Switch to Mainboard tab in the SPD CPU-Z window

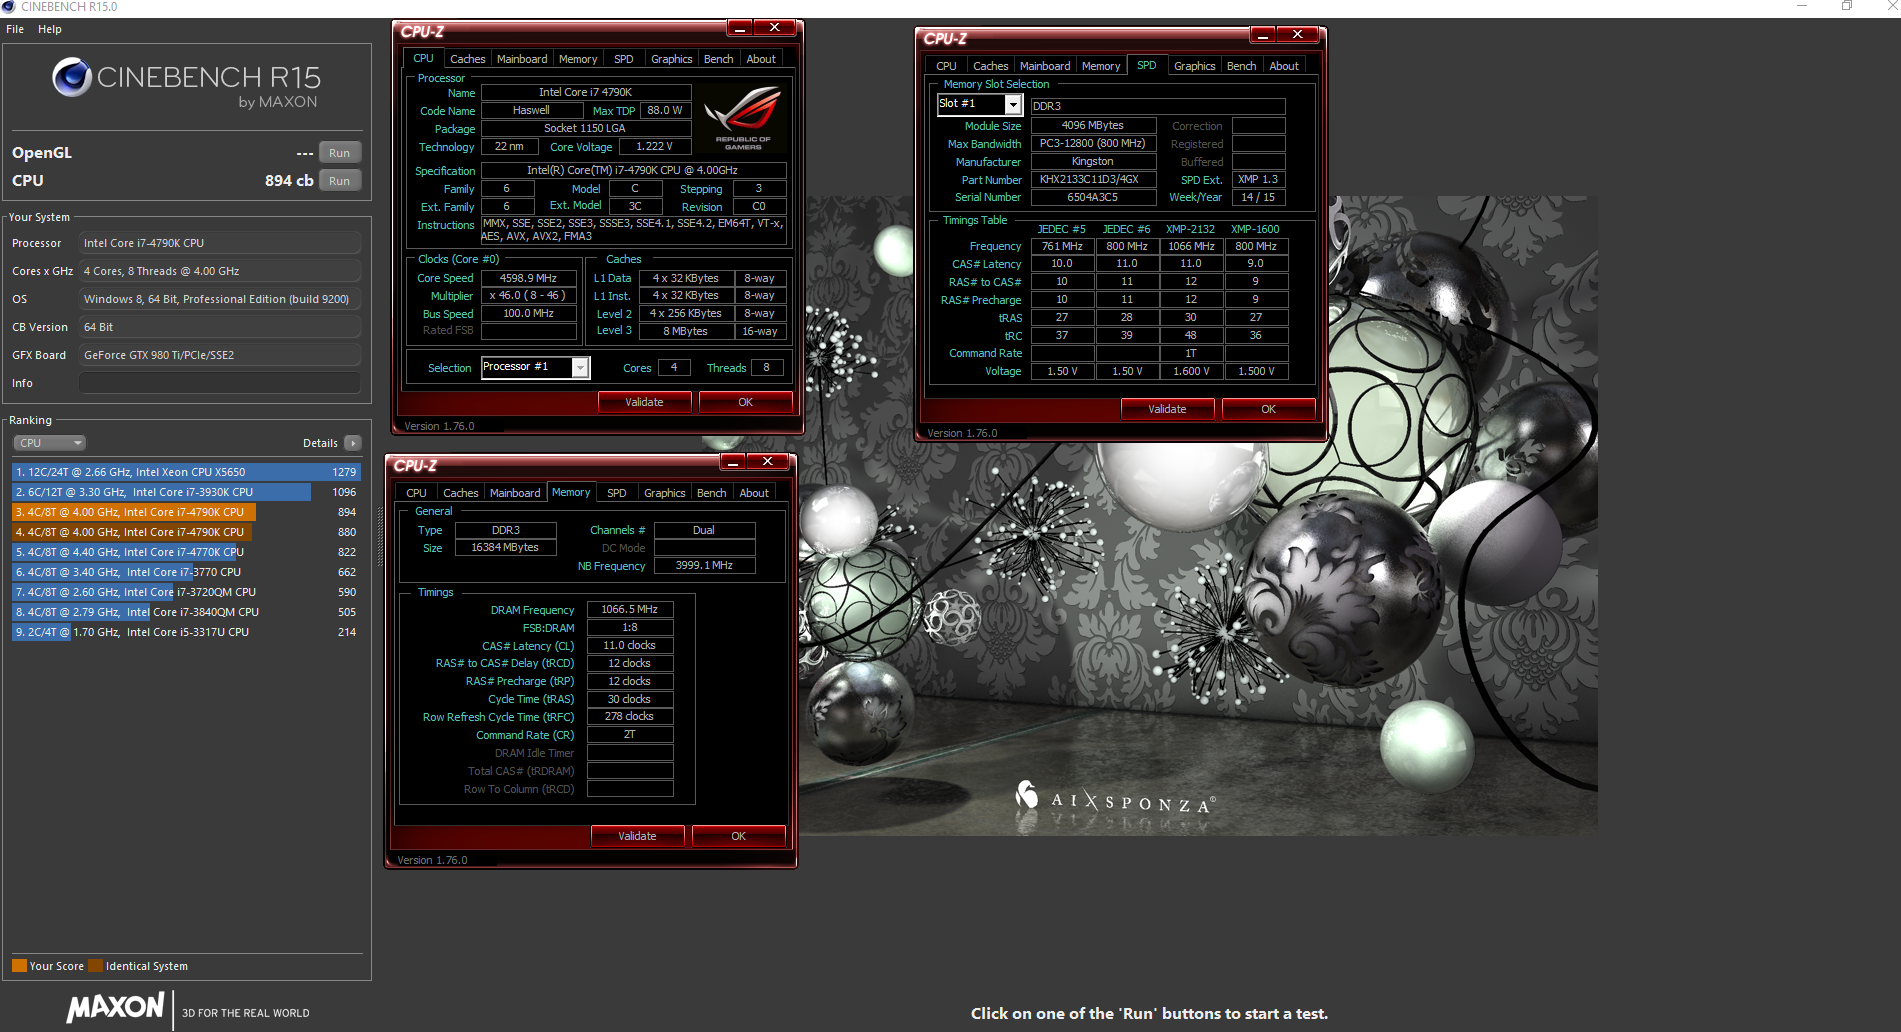pos(1045,66)
